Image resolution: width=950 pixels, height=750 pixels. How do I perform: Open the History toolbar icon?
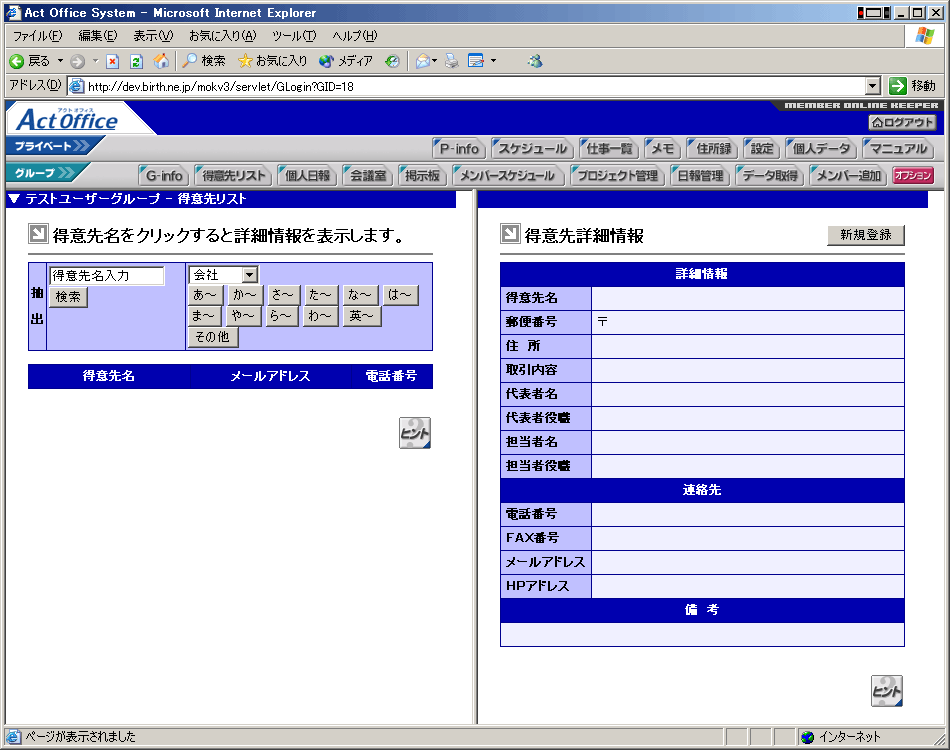[392, 61]
